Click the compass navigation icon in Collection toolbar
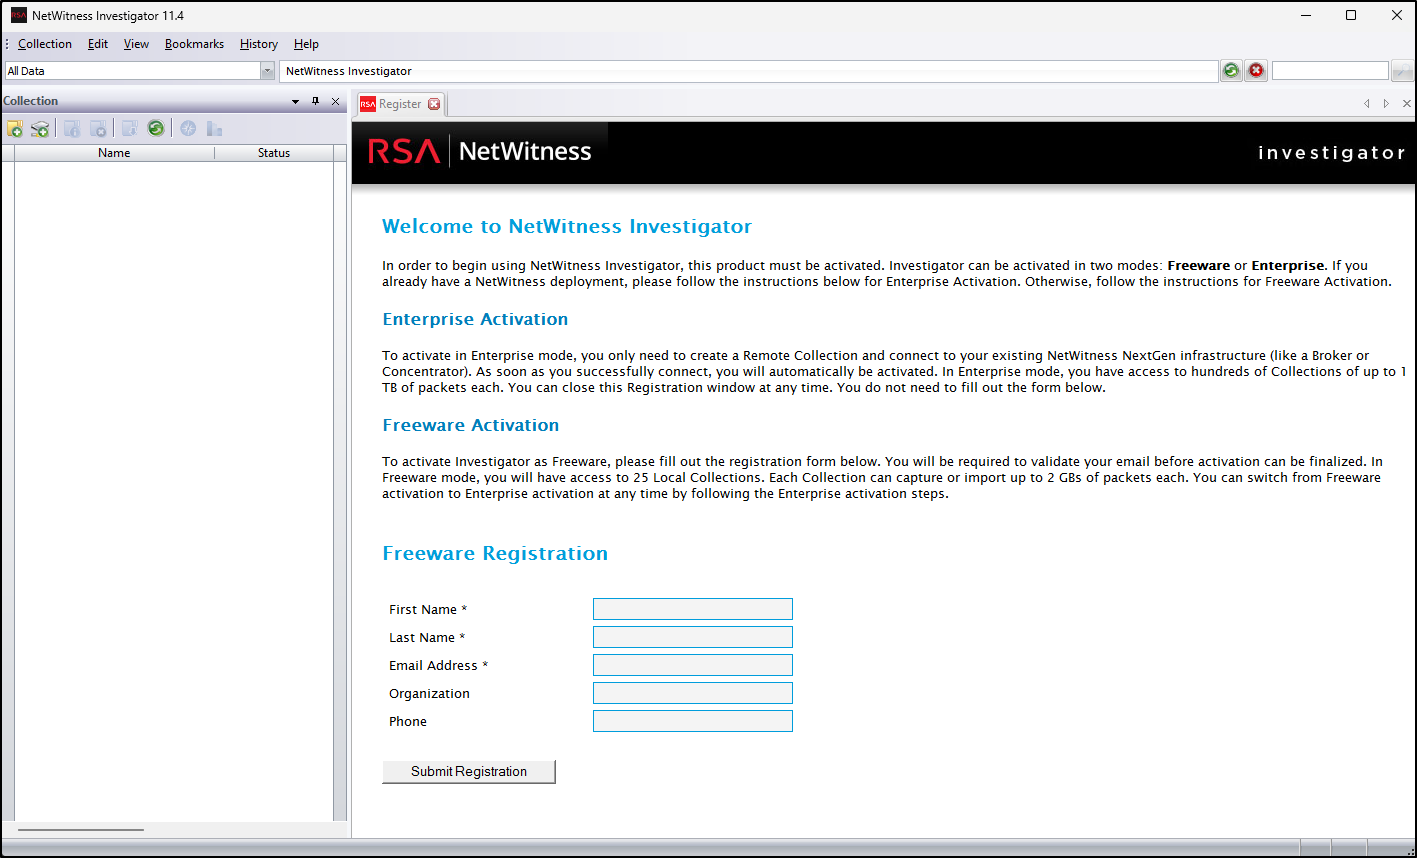The image size is (1417, 858). click(x=188, y=128)
